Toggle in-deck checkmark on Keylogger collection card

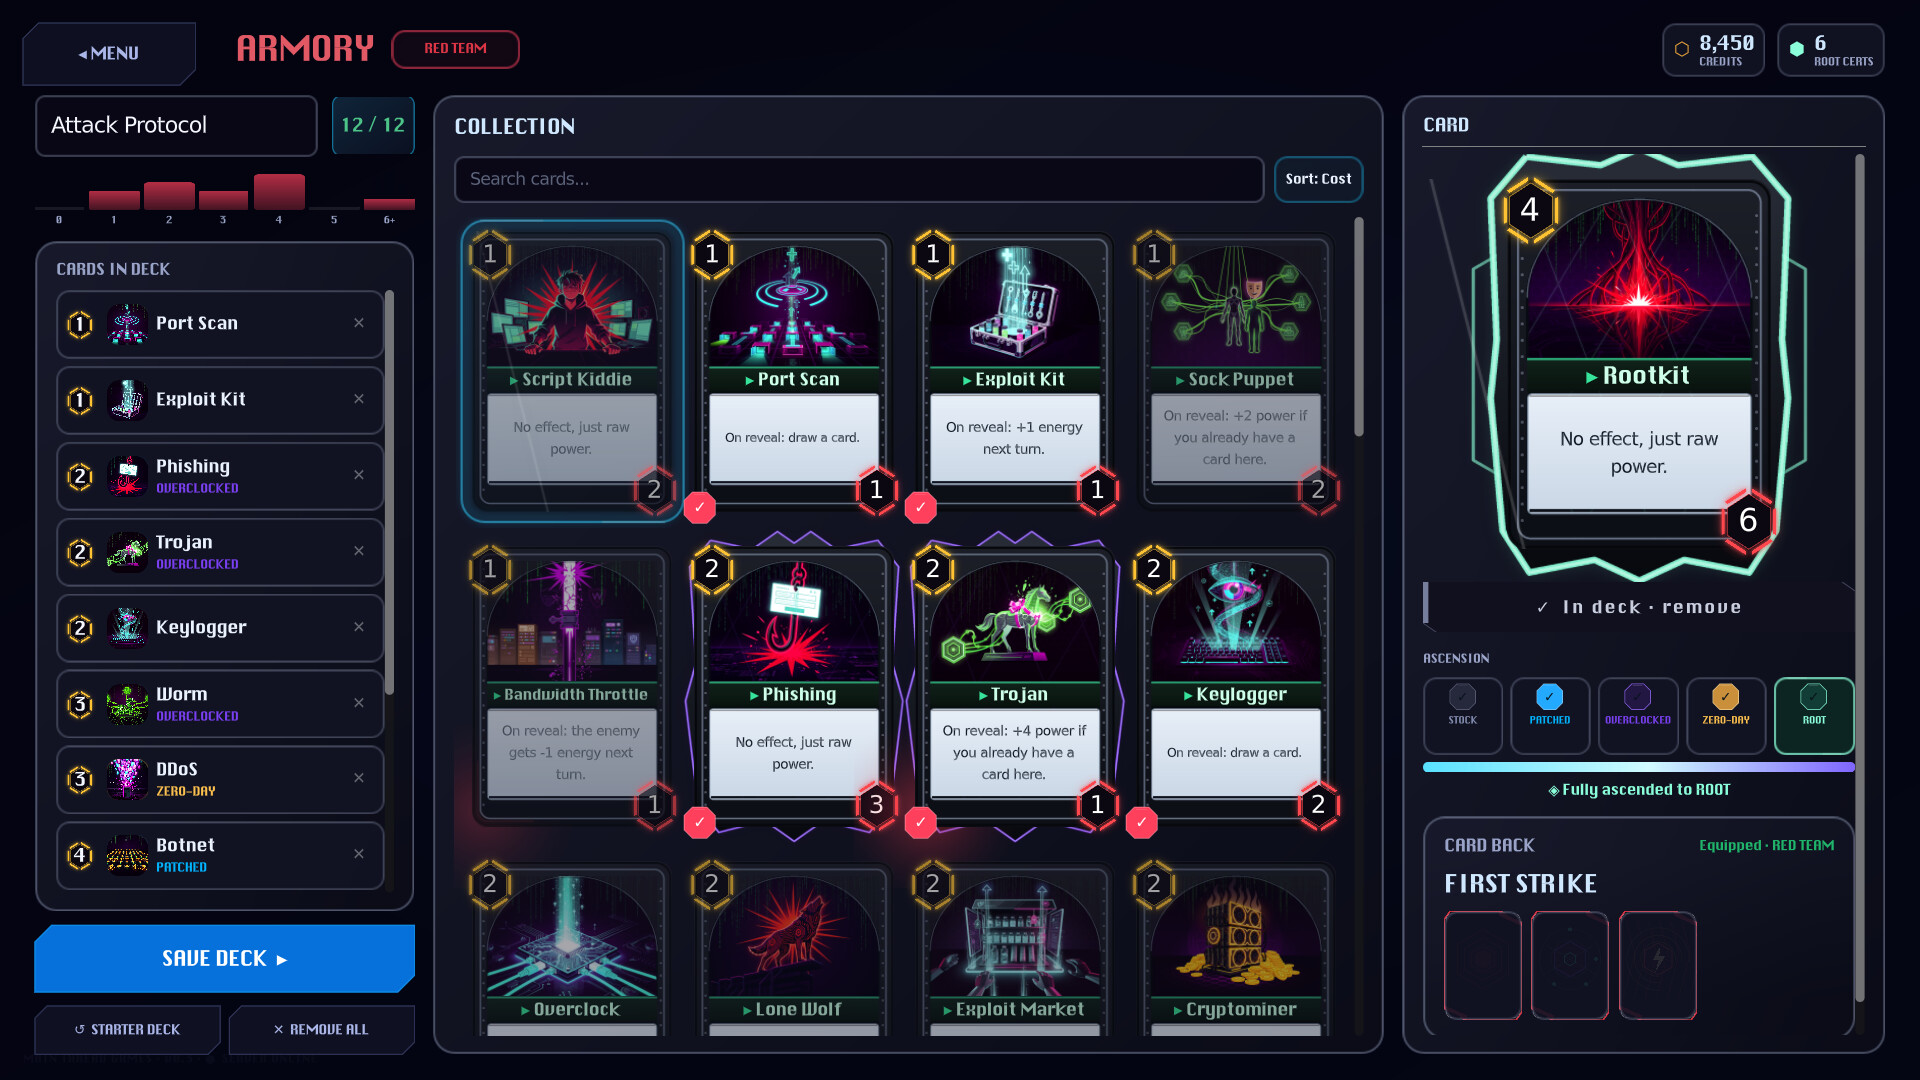[x=1141, y=823]
